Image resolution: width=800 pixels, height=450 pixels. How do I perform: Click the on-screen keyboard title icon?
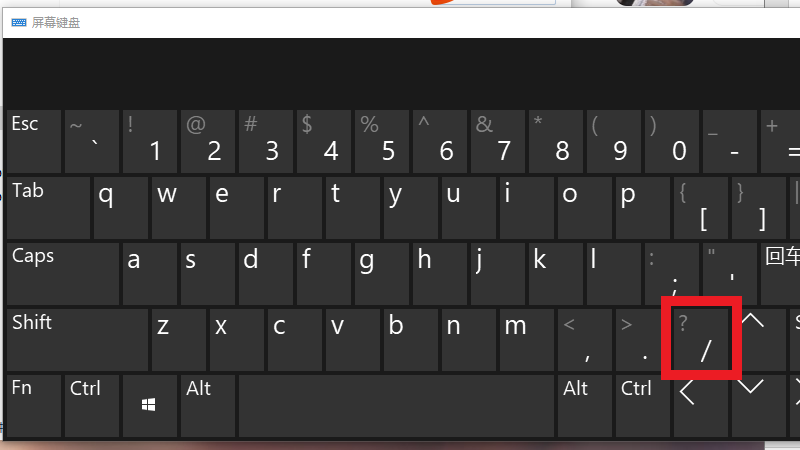coord(19,22)
